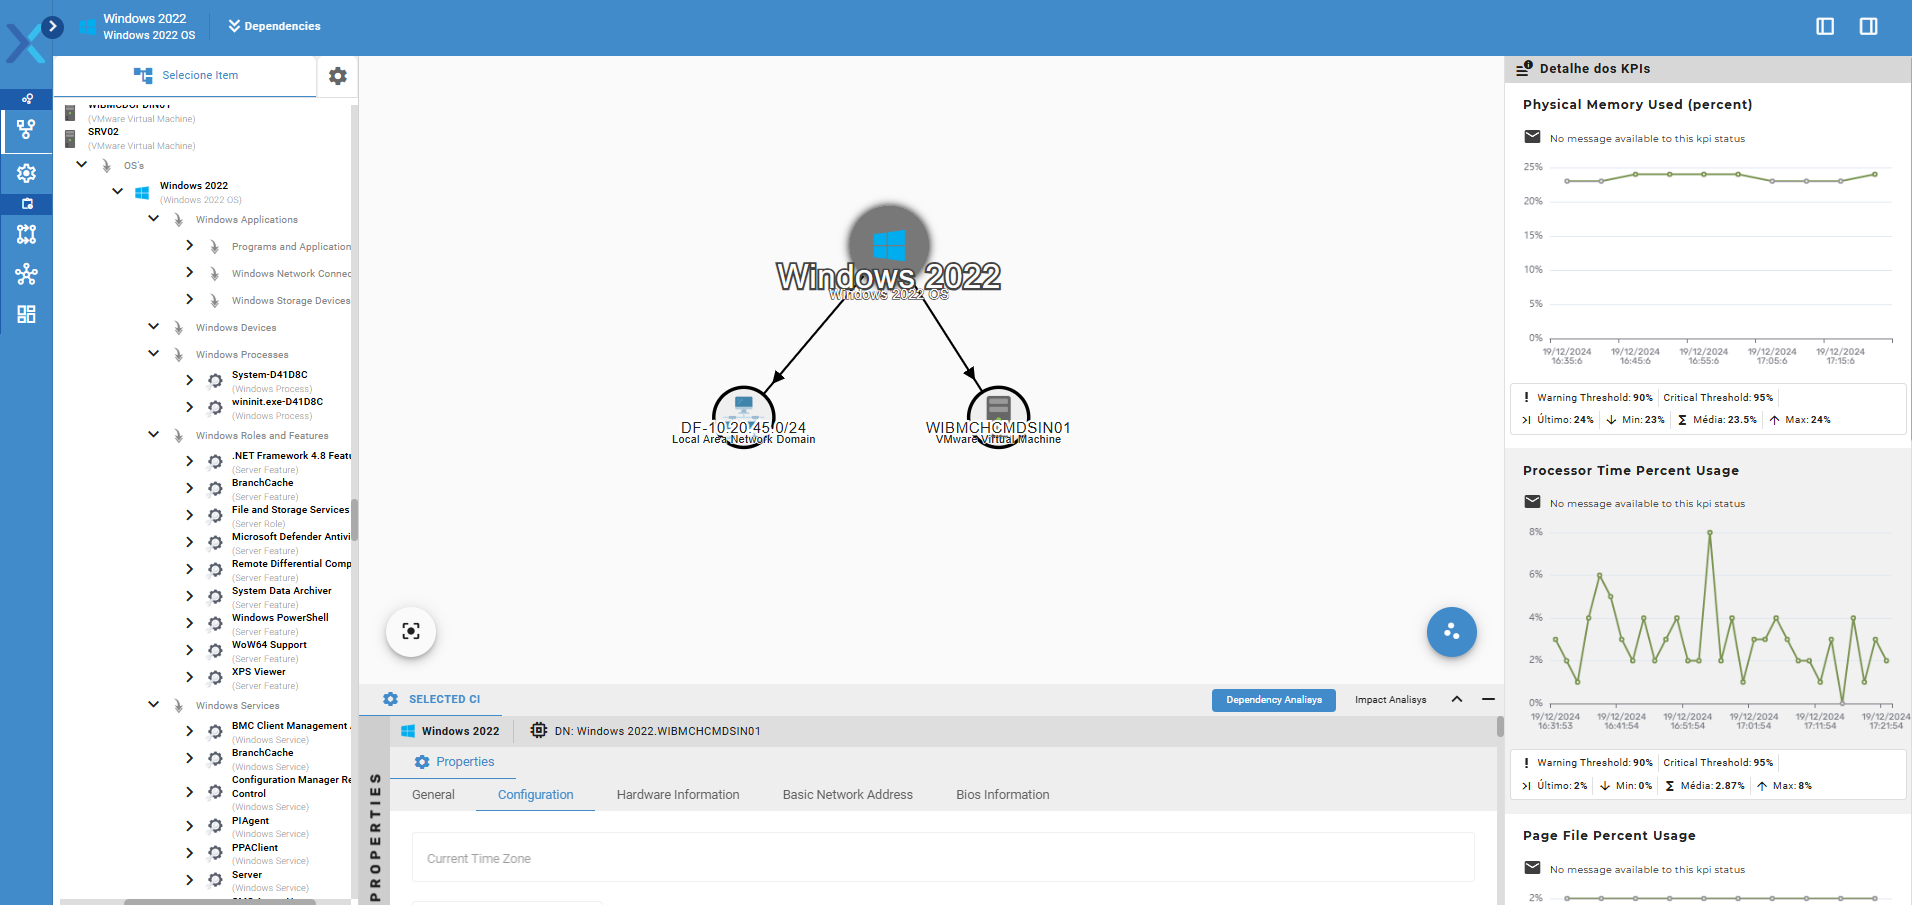Expand the BranchCache server feature row
The height and width of the screenshot is (905, 1912).
coord(190,488)
